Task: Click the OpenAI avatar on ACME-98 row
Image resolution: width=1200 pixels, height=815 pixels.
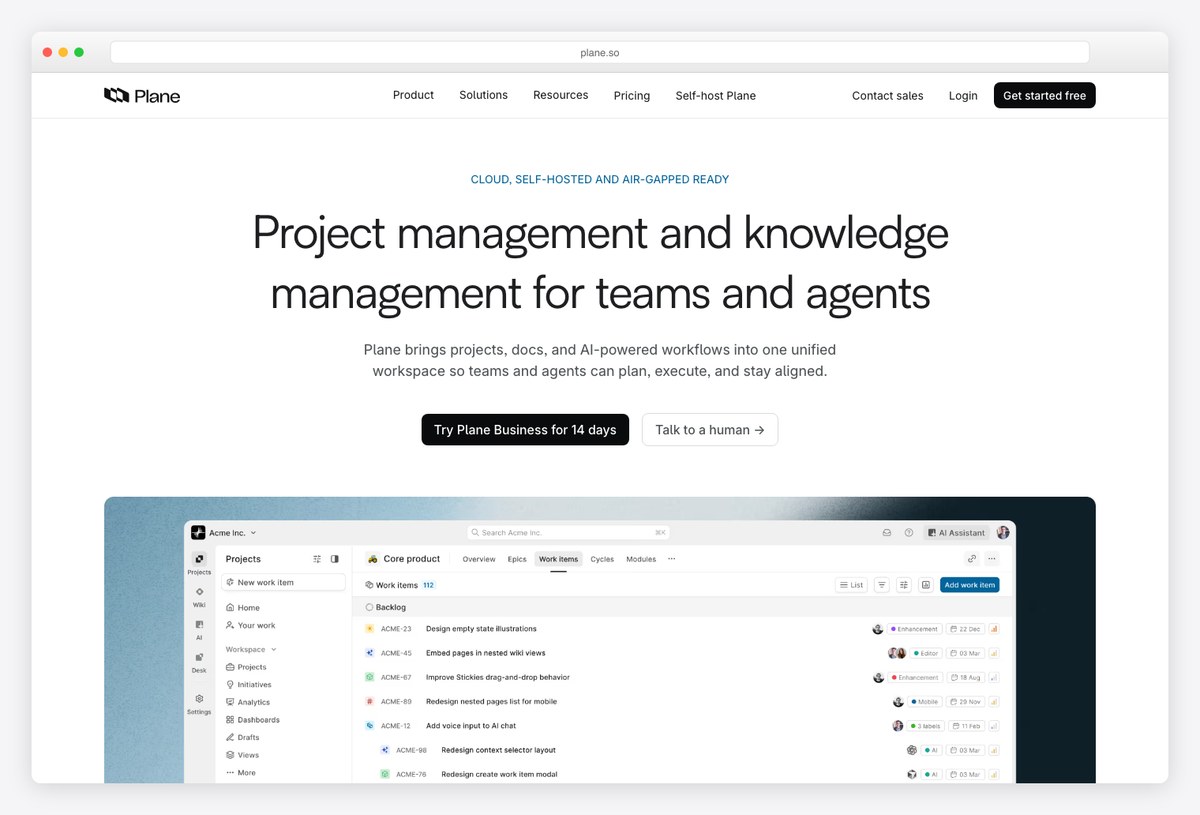Action: (912, 750)
